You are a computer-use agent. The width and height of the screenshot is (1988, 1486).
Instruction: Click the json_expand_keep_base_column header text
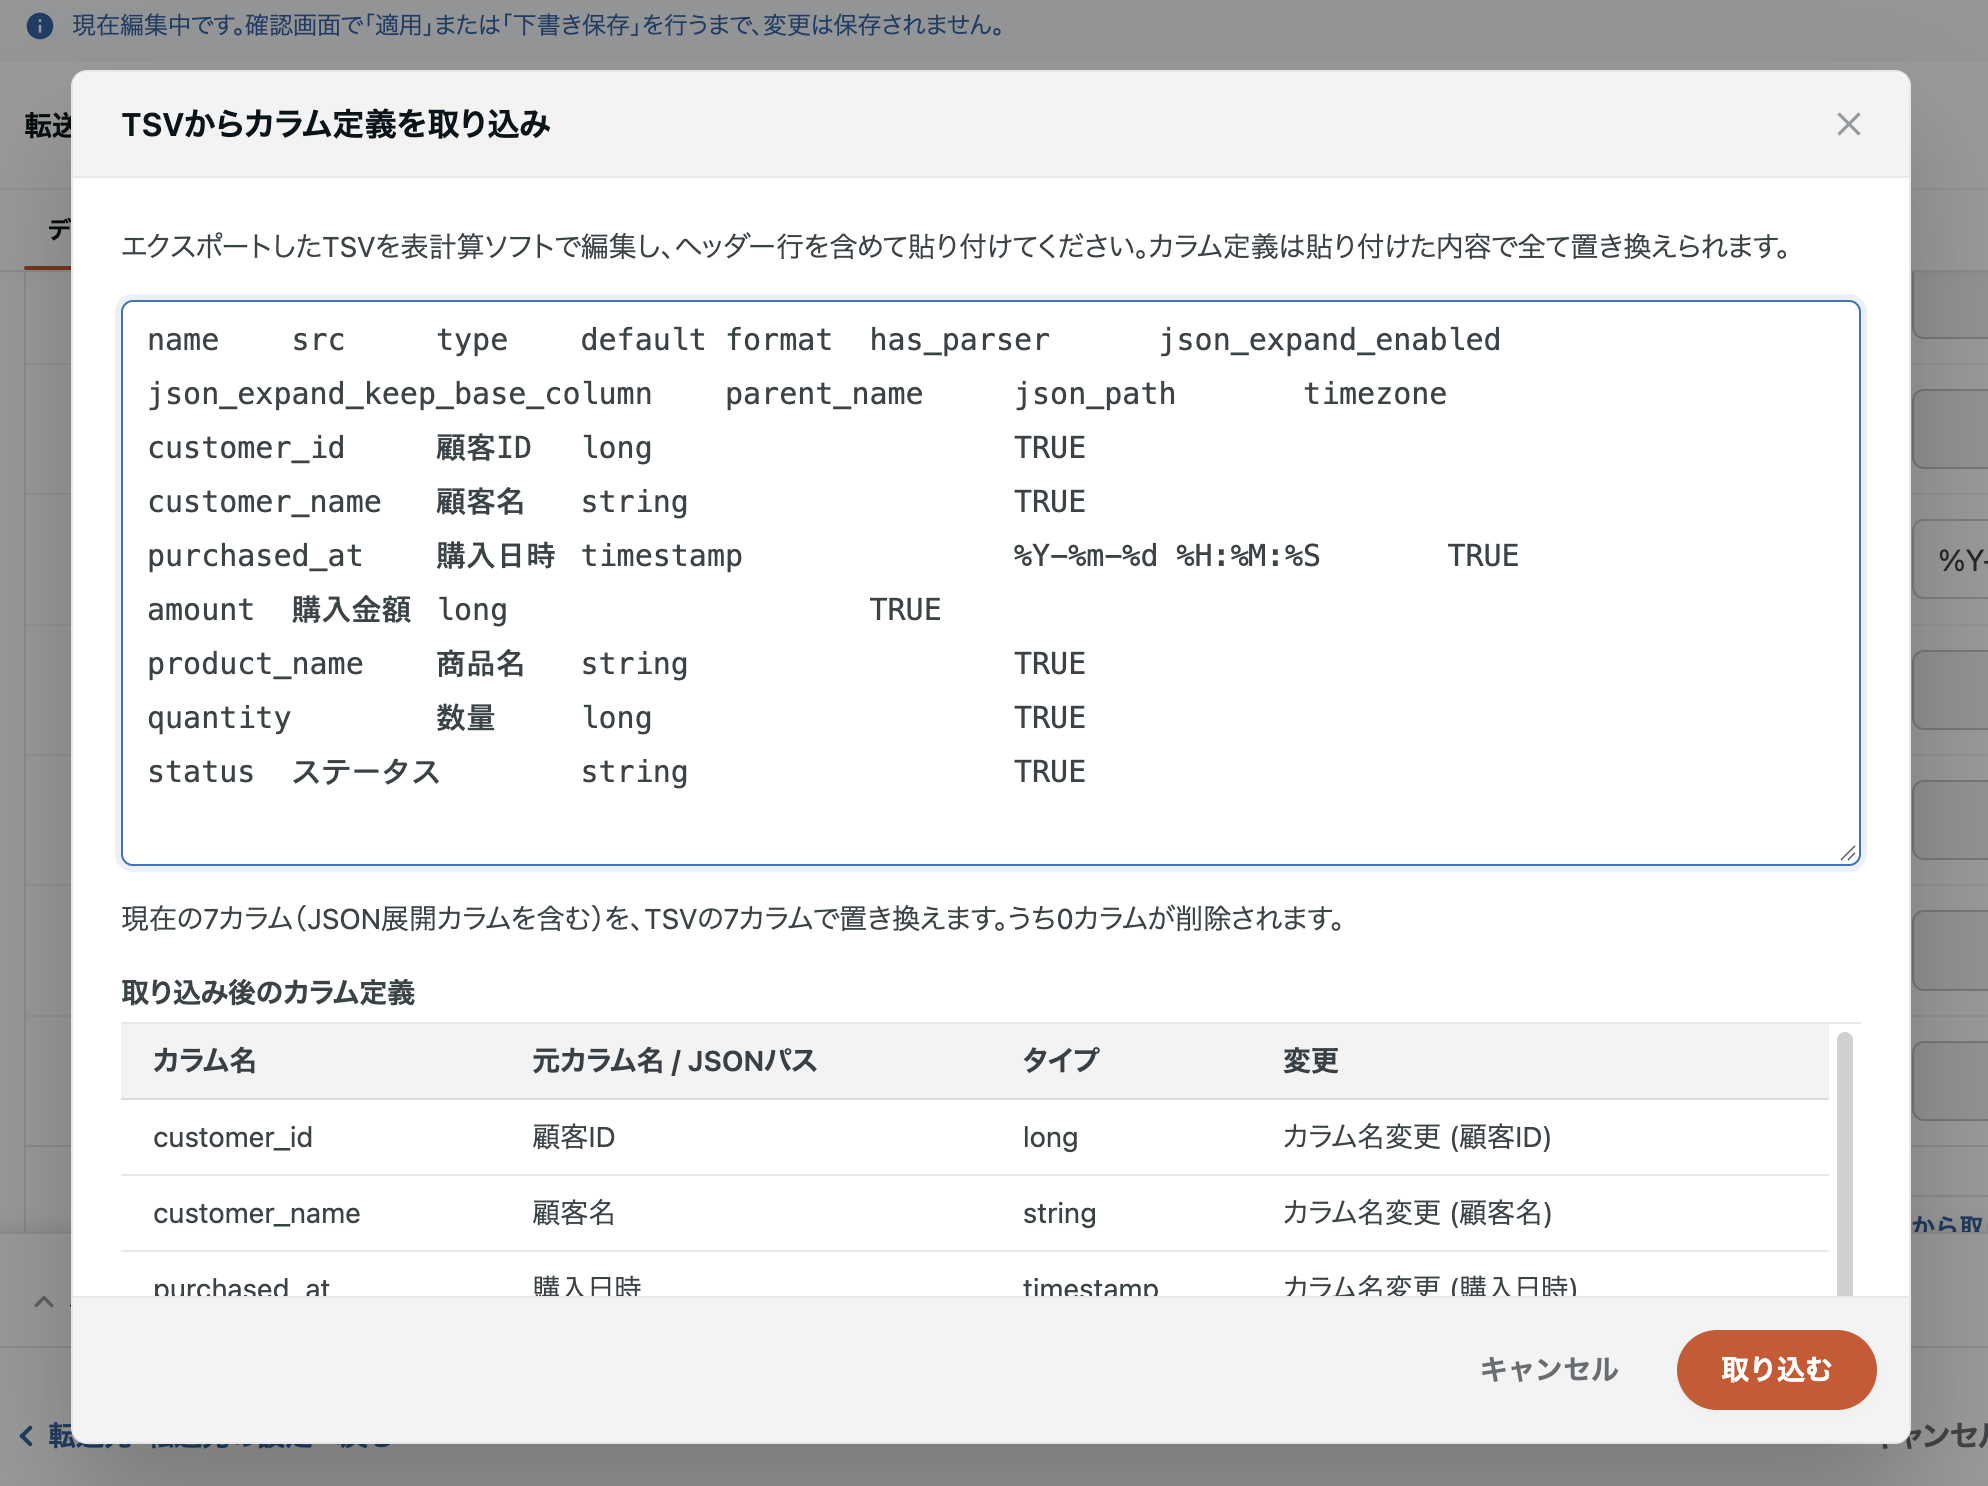[x=400, y=394]
